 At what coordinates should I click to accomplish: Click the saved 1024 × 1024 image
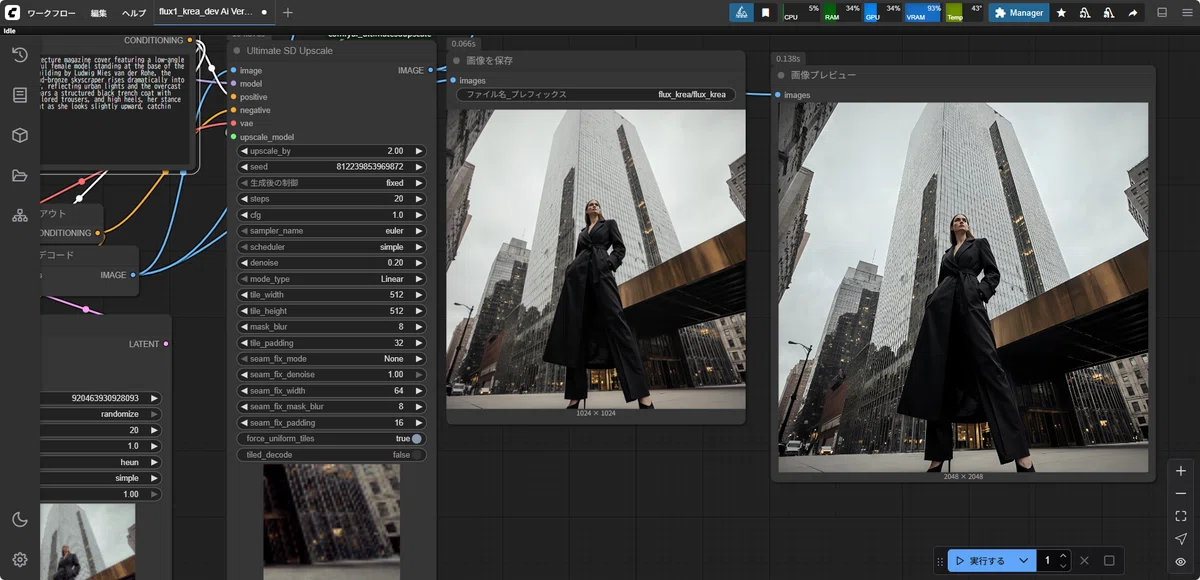pyautogui.click(x=596, y=259)
